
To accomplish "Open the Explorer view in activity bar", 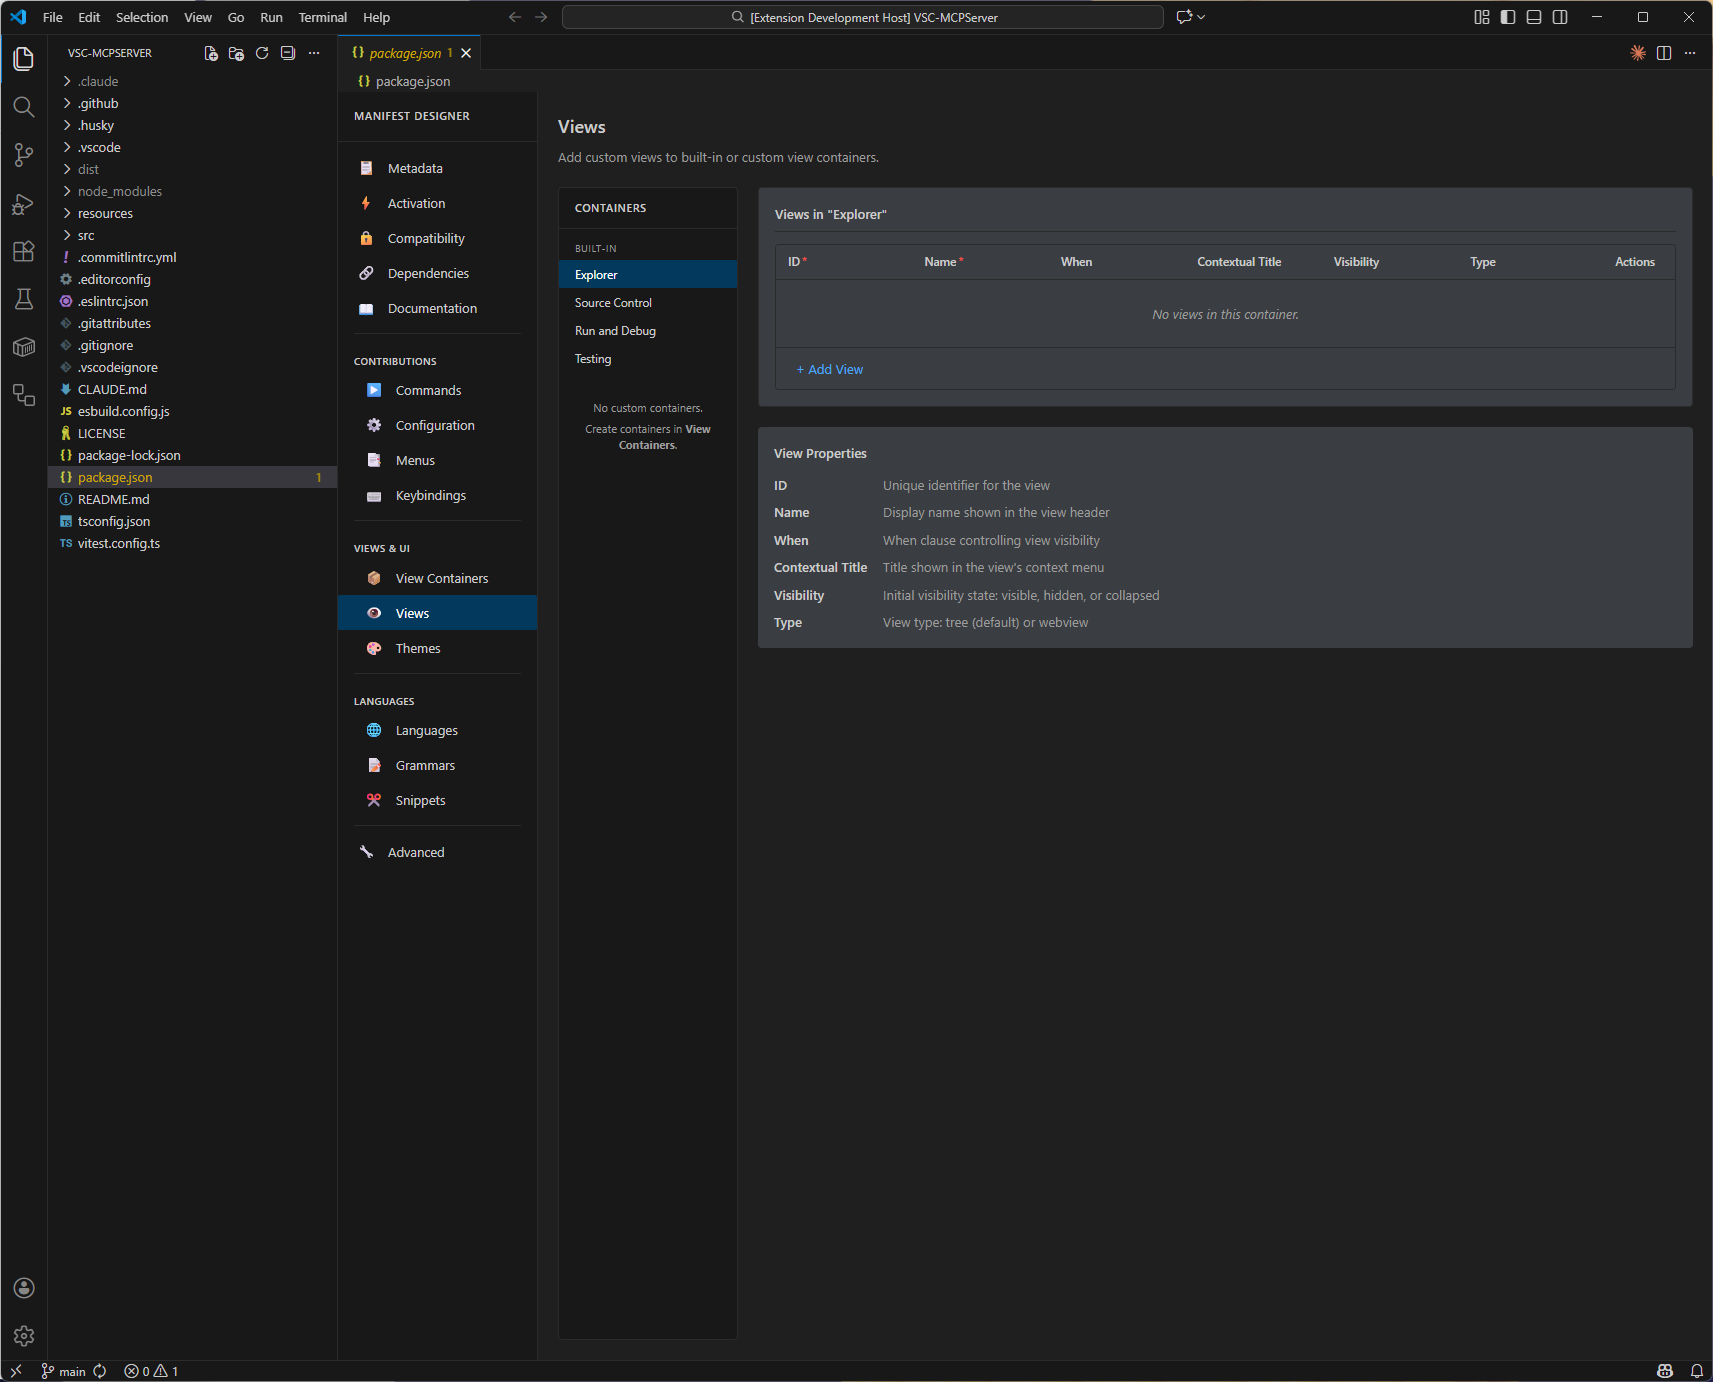I will coord(24,59).
